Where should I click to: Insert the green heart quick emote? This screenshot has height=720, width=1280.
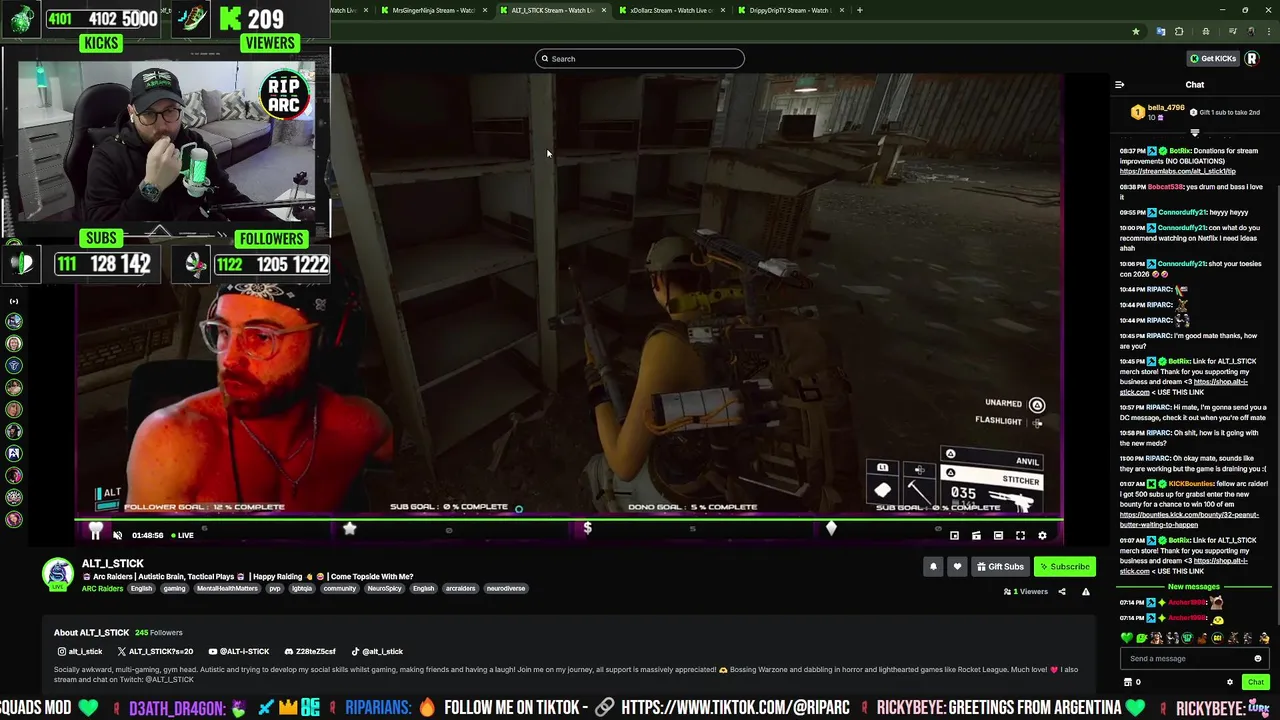pyautogui.click(x=1127, y=638)
